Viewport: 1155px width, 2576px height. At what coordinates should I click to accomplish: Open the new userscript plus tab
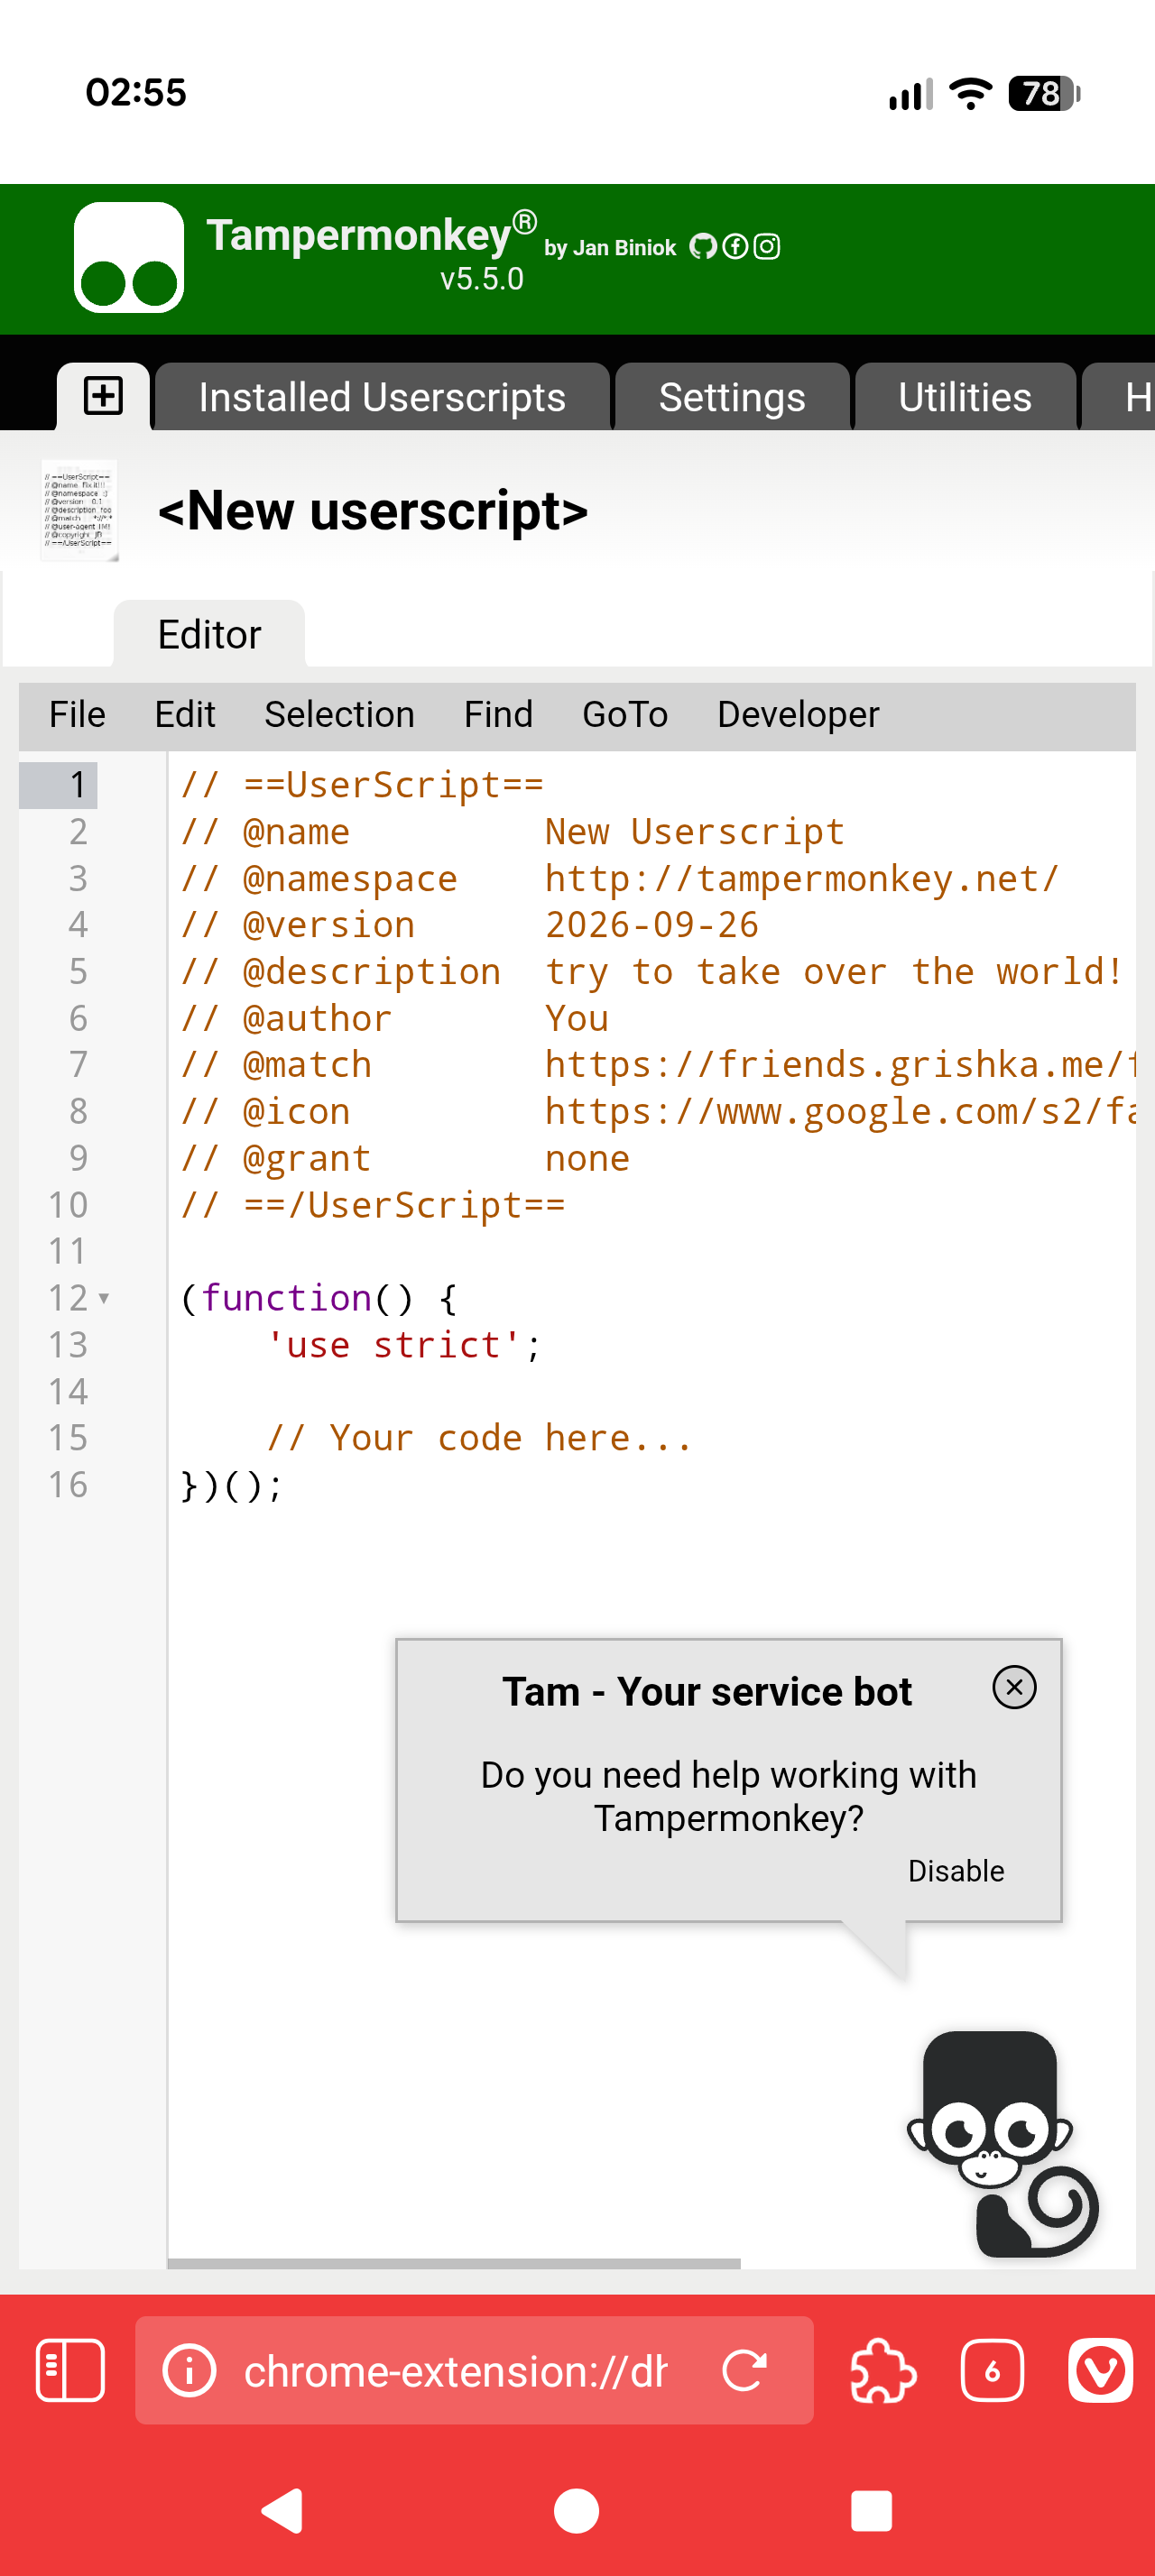[x=103, y=397]
